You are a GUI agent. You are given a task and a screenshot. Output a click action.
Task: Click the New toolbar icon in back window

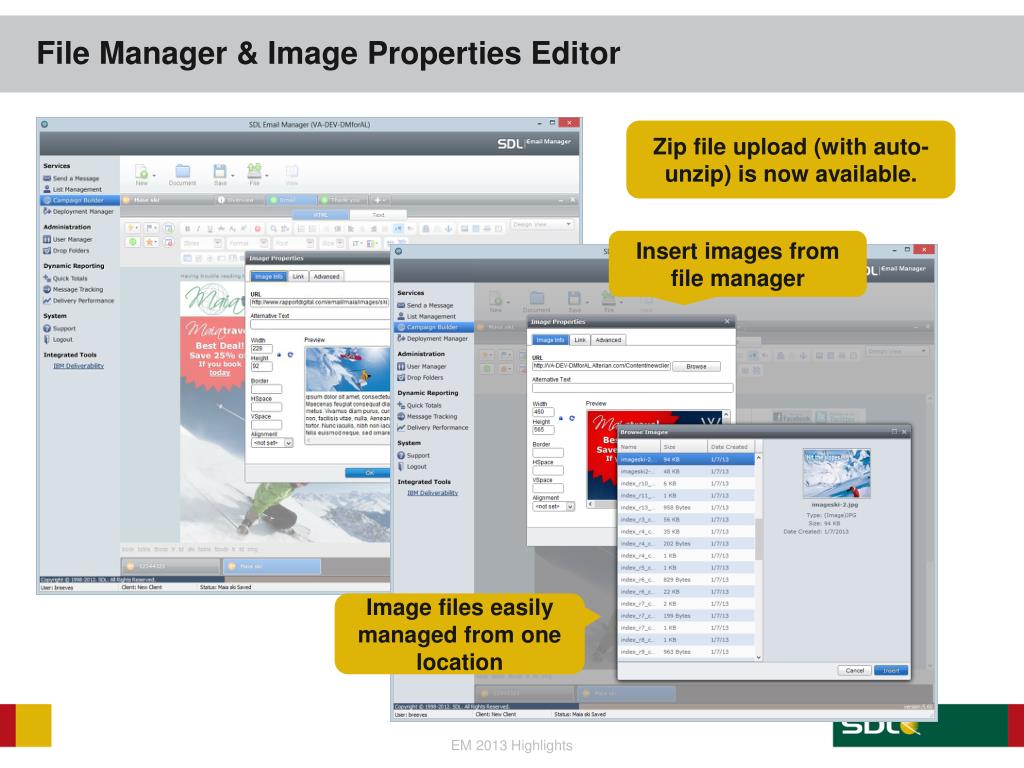click(x=141, y=172)
